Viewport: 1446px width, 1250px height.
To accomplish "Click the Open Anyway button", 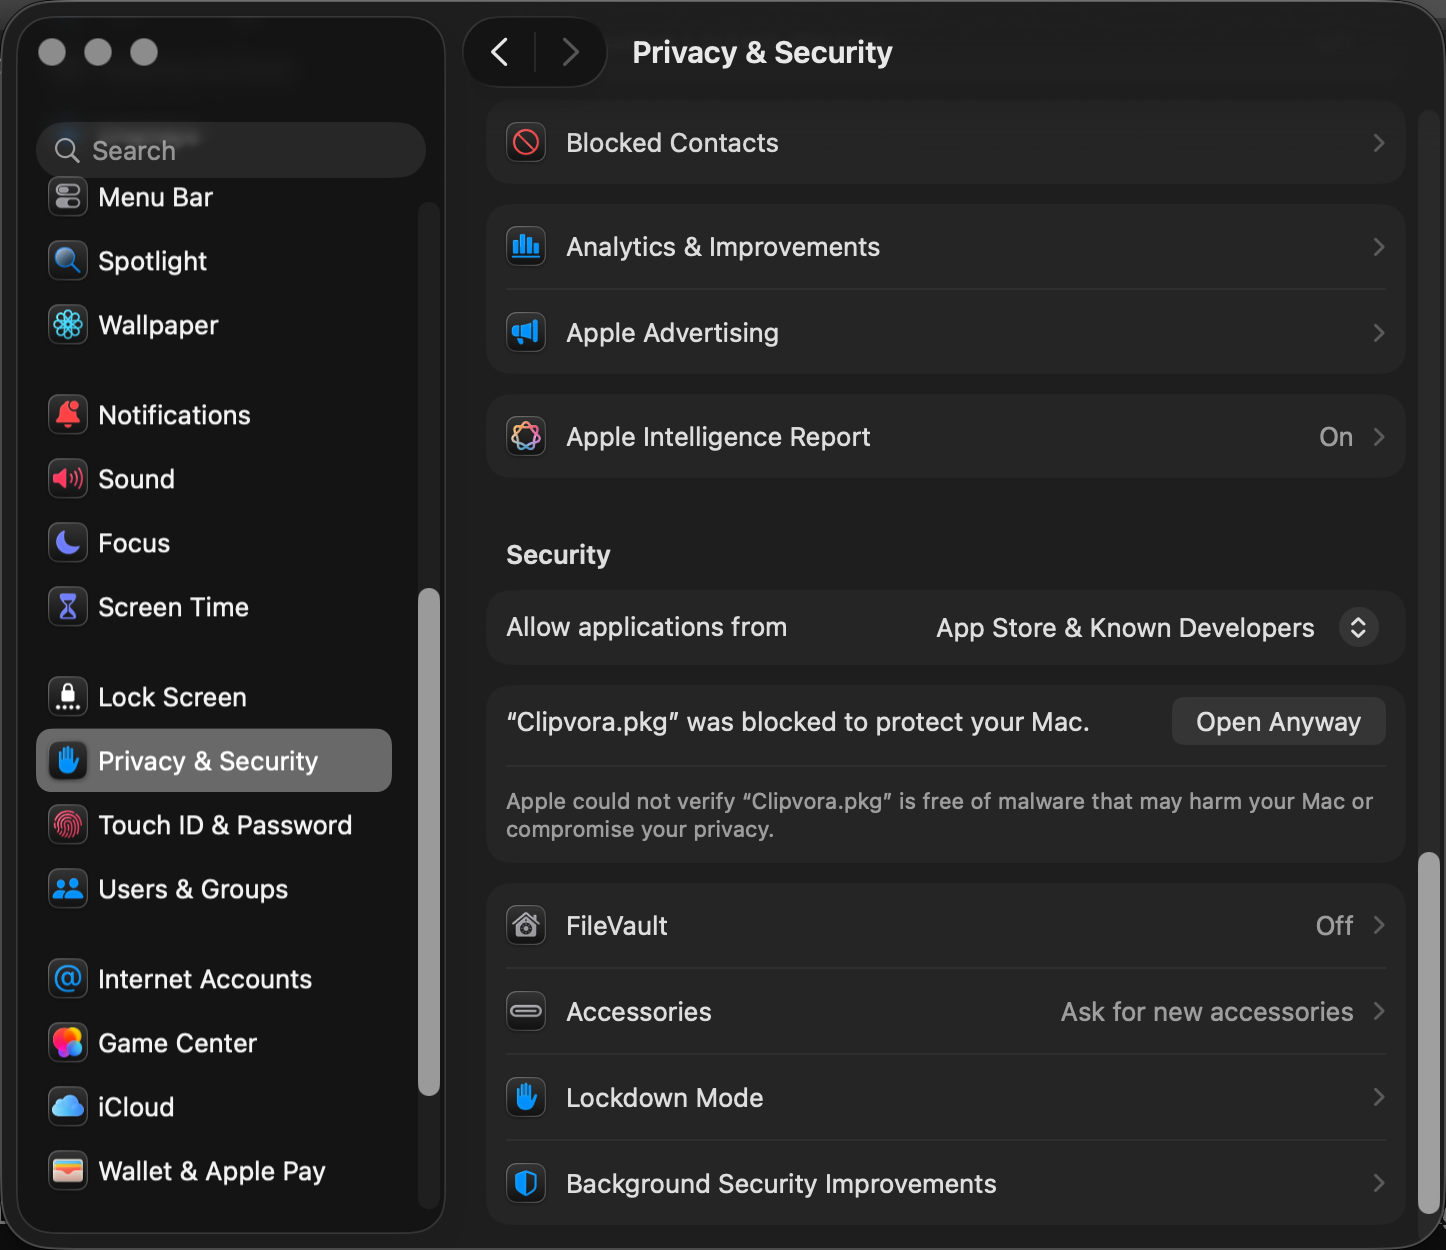I will coord(1278,722).
